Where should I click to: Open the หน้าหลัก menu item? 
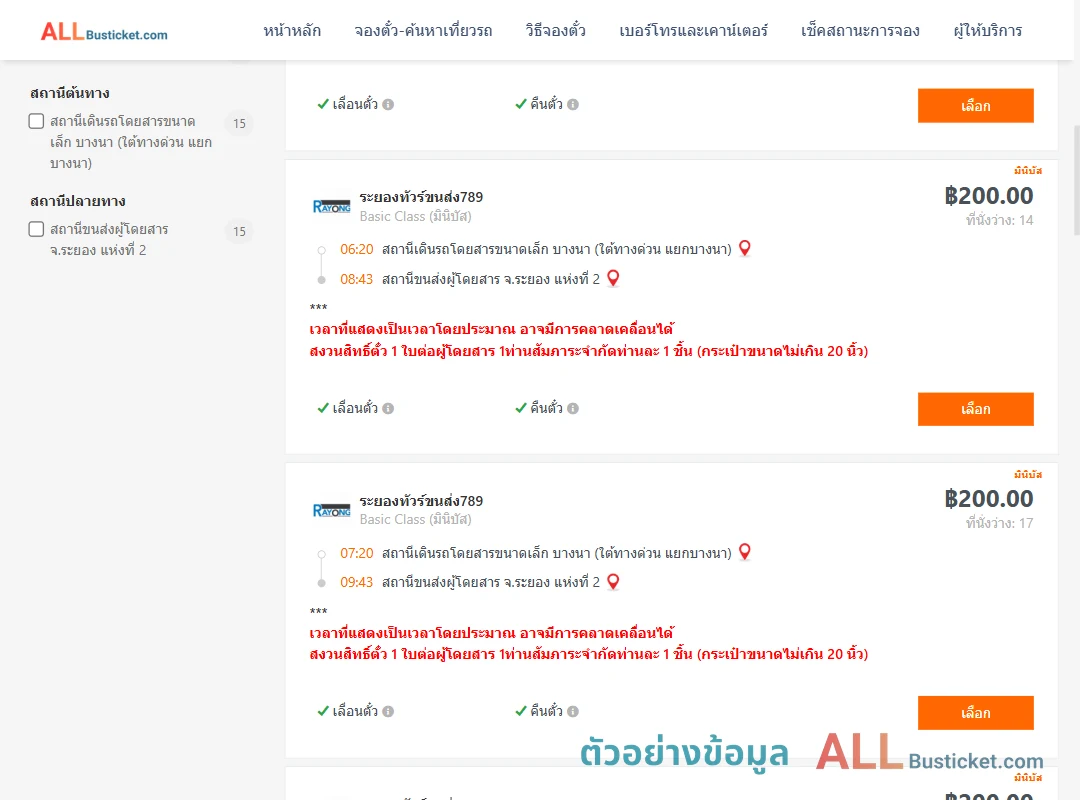292,31
